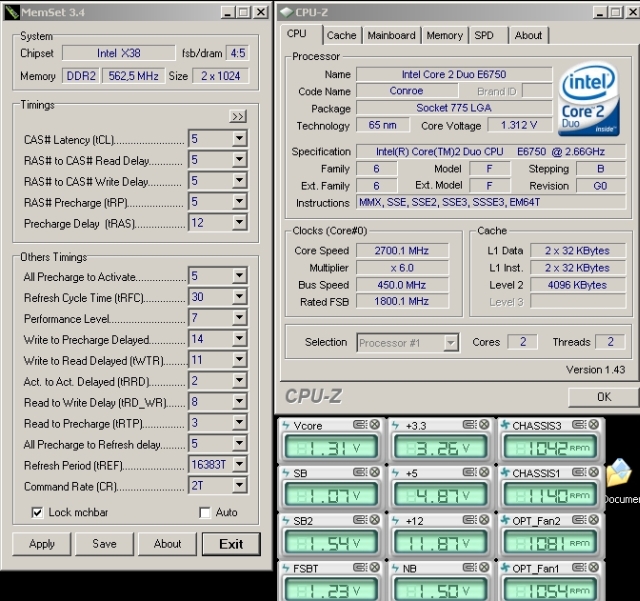Open Write to Precharge Delayed dropdown
This screenshot has height=601, width=640.
pyautogui.click(x=240, y=339)
